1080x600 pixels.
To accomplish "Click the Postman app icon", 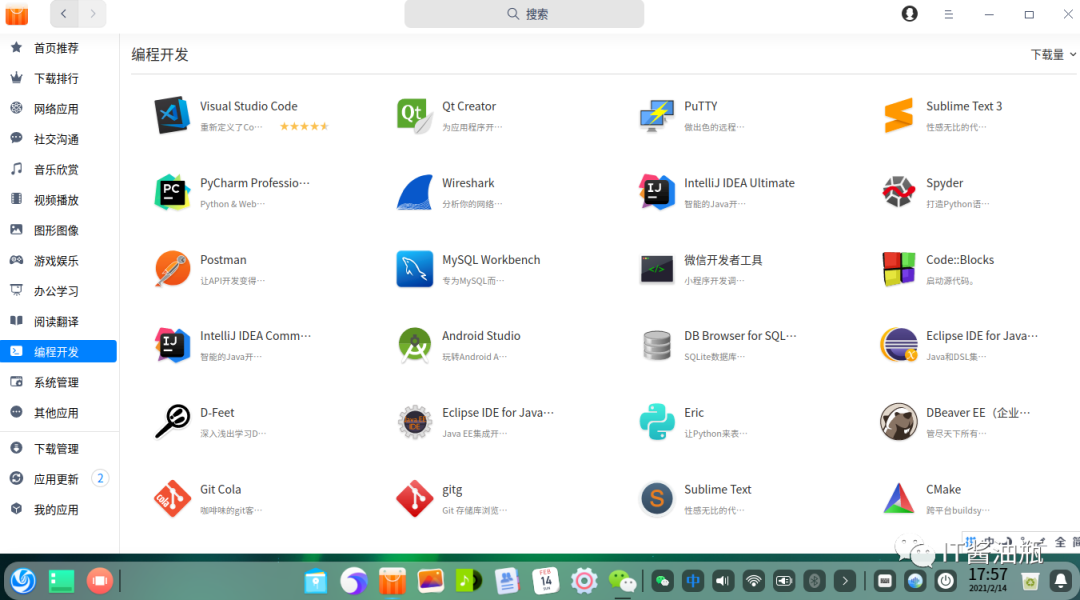I will (x=172, y=269).
